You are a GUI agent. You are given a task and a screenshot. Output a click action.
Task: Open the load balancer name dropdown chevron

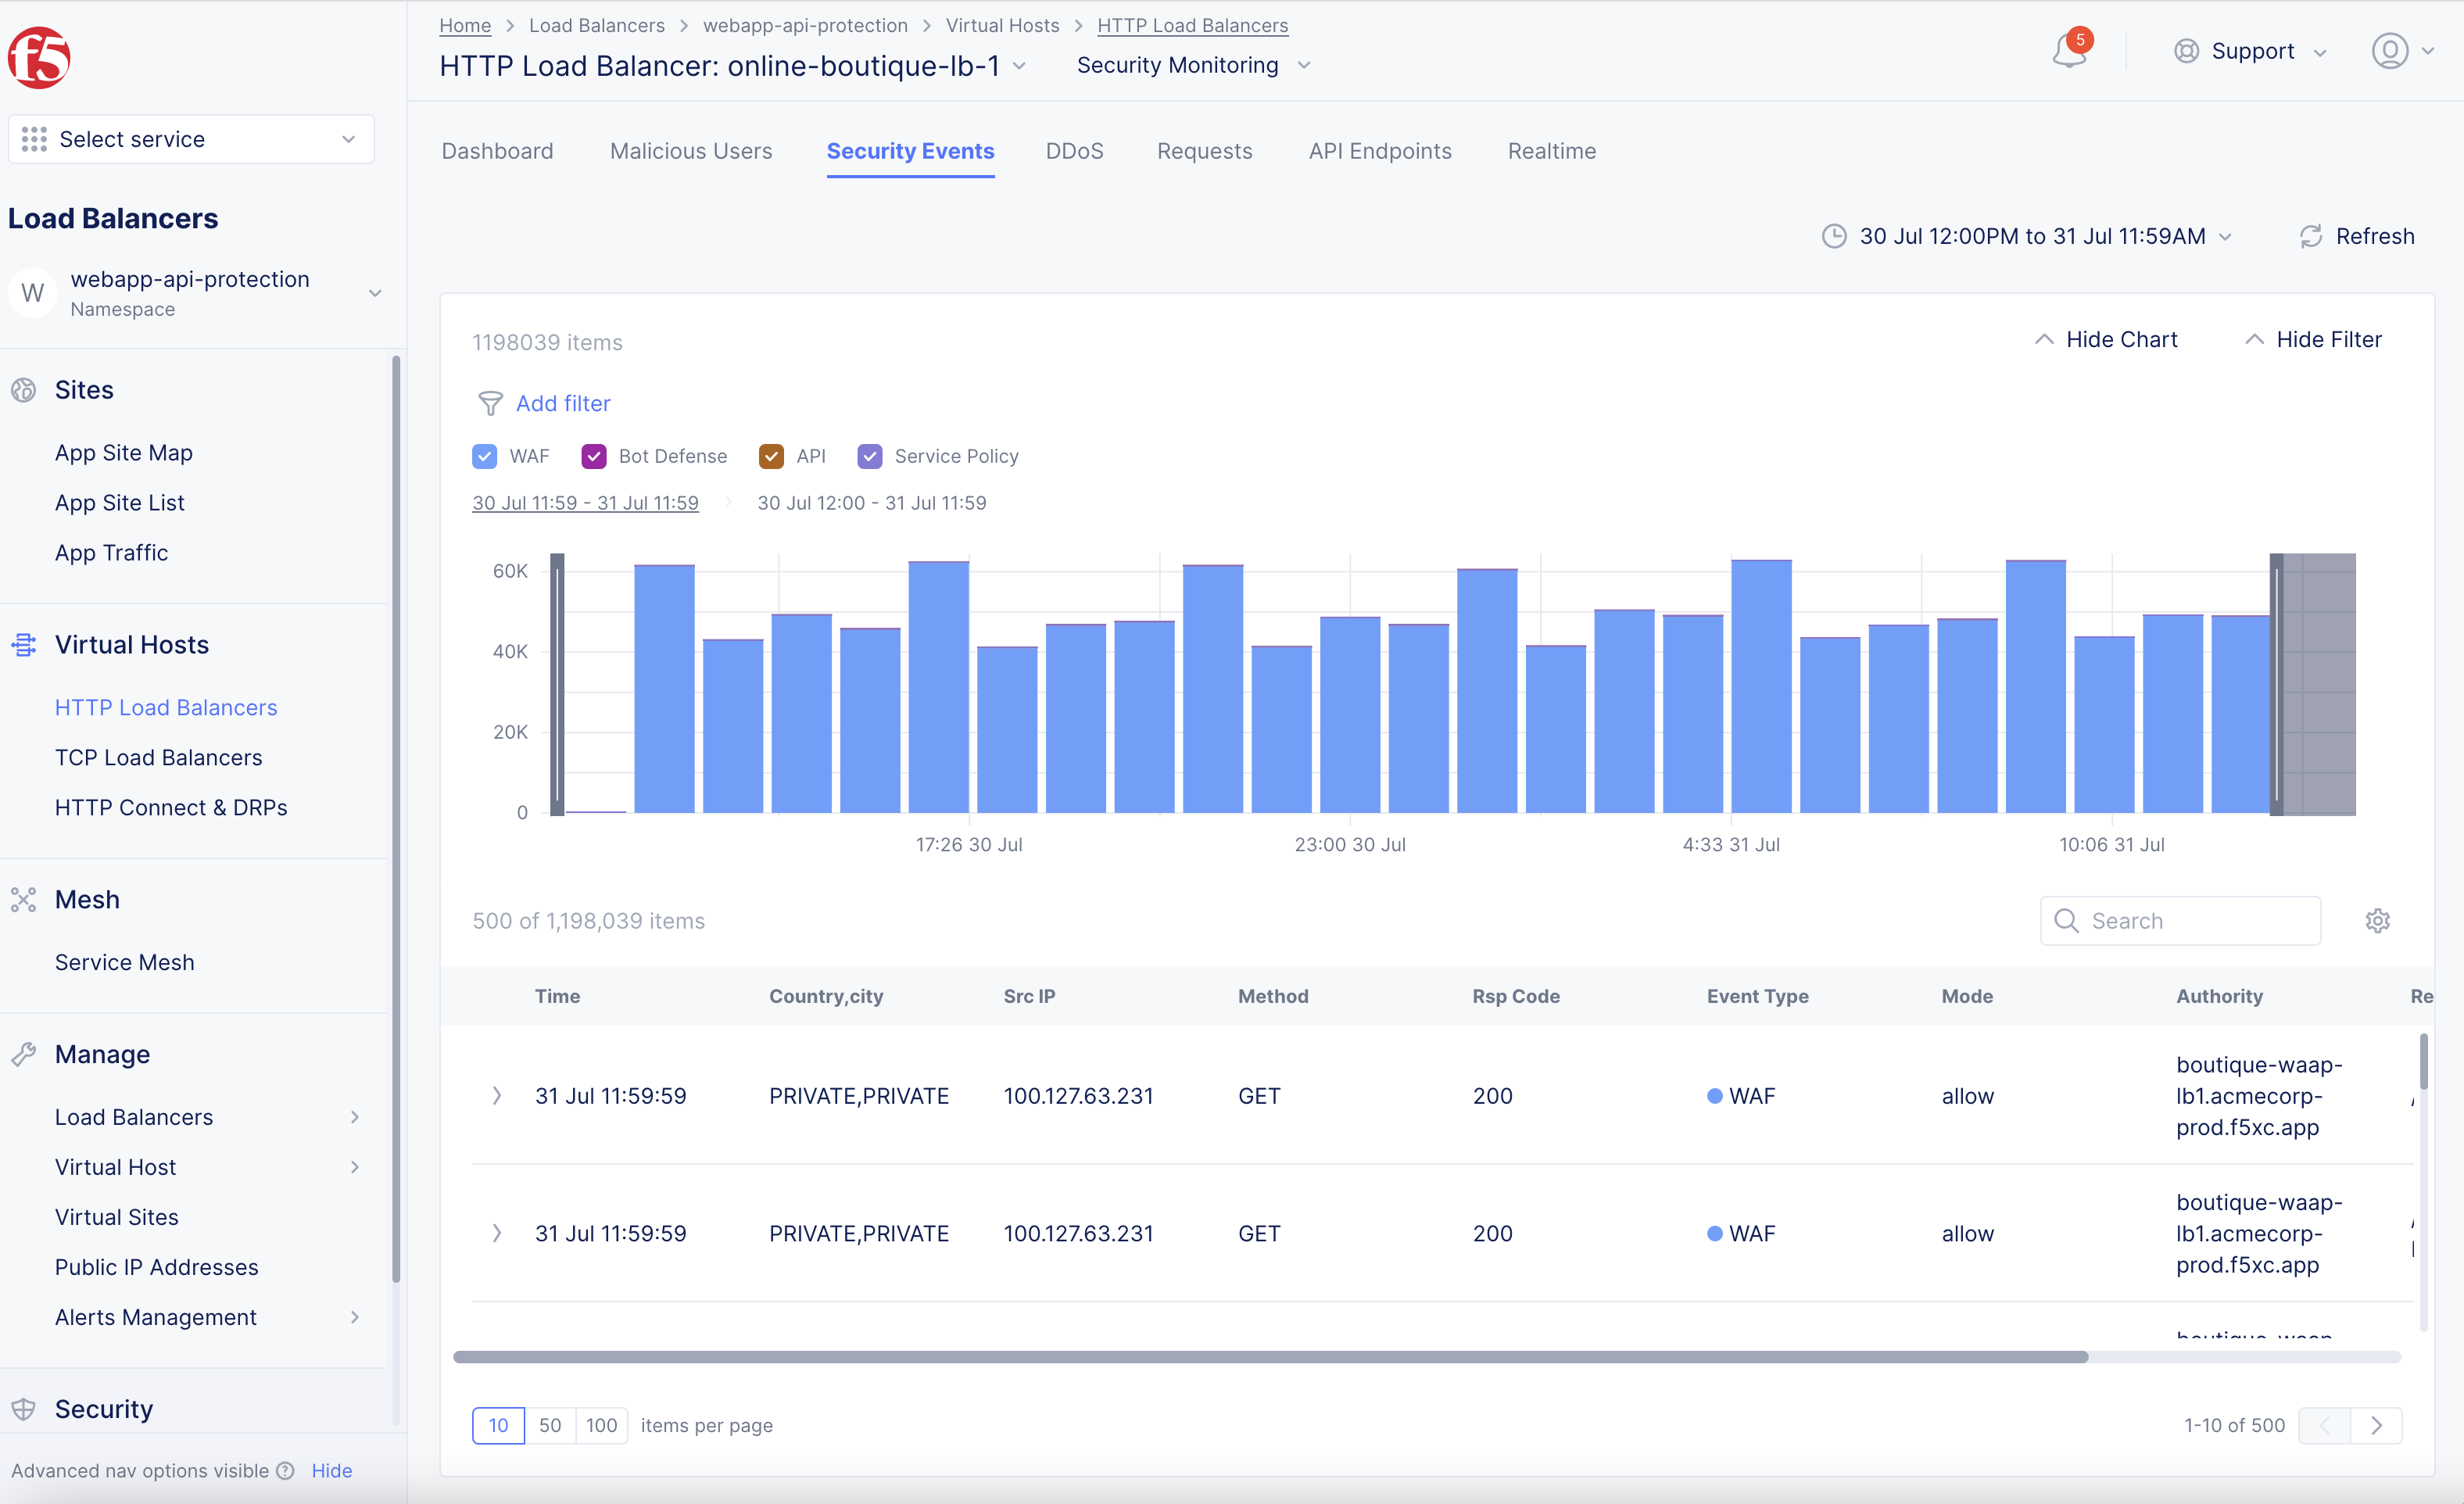[x=1020, y=66]
